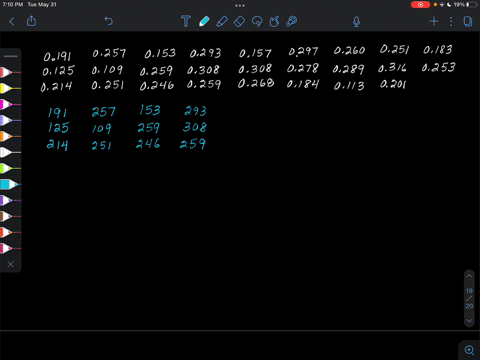Viewport: 480px width, 360px height.
Task: Choose the selected cyan pen
Action: pos(10,184)
